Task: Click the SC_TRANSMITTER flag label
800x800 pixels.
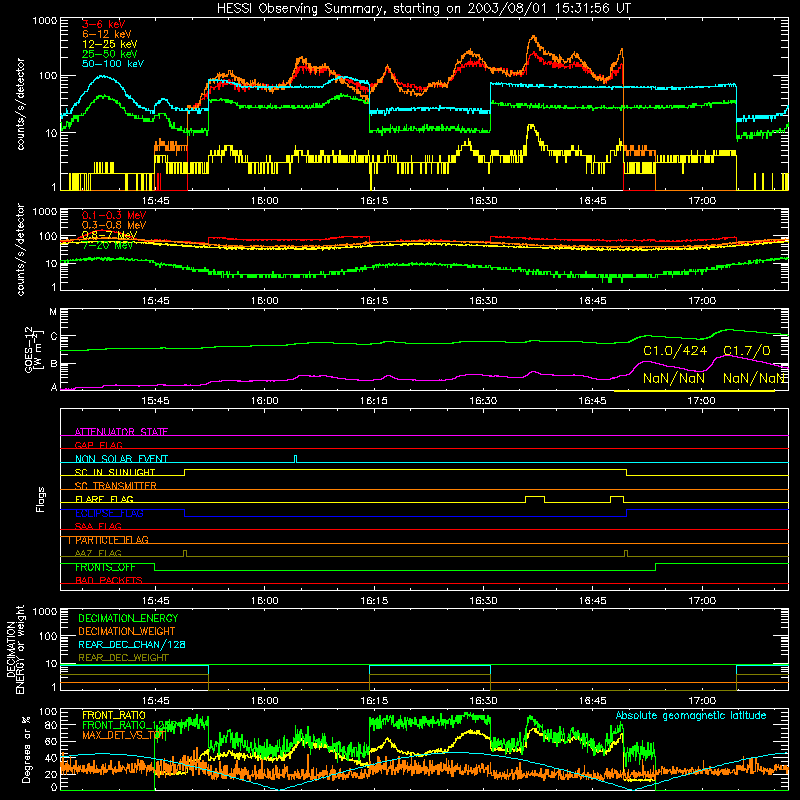Action: tap(116, 485)
